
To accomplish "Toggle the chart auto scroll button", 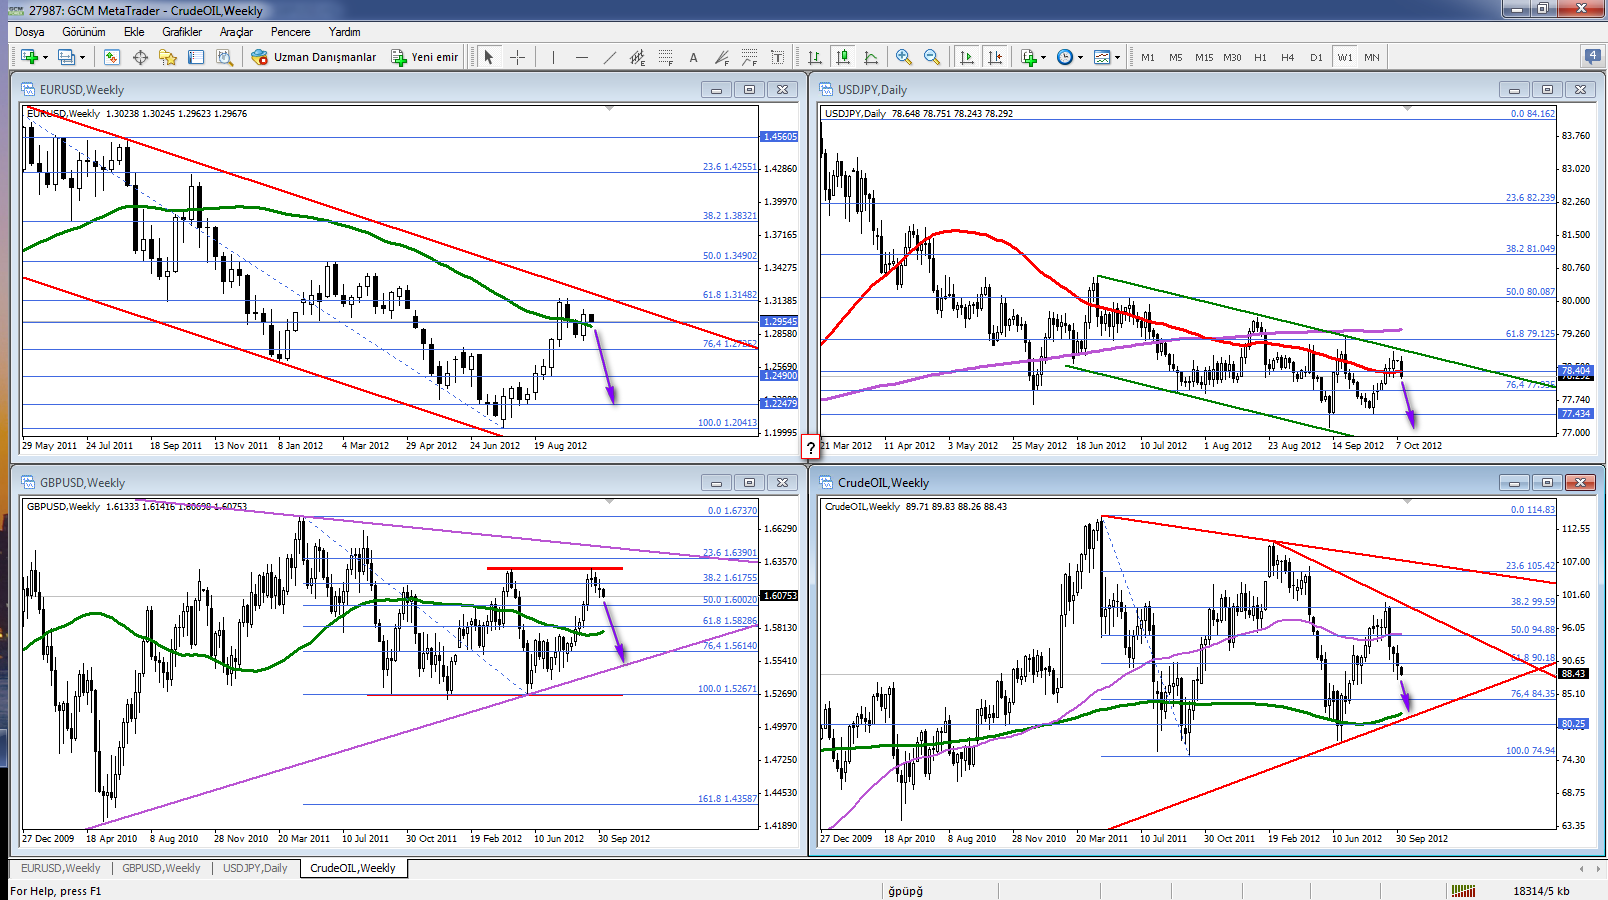I will (967, 57).
